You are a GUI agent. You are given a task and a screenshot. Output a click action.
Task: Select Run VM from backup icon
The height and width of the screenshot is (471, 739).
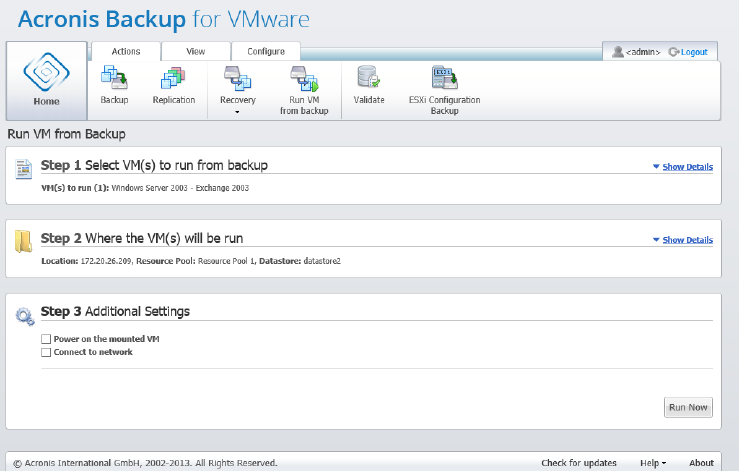pos(303,78)
